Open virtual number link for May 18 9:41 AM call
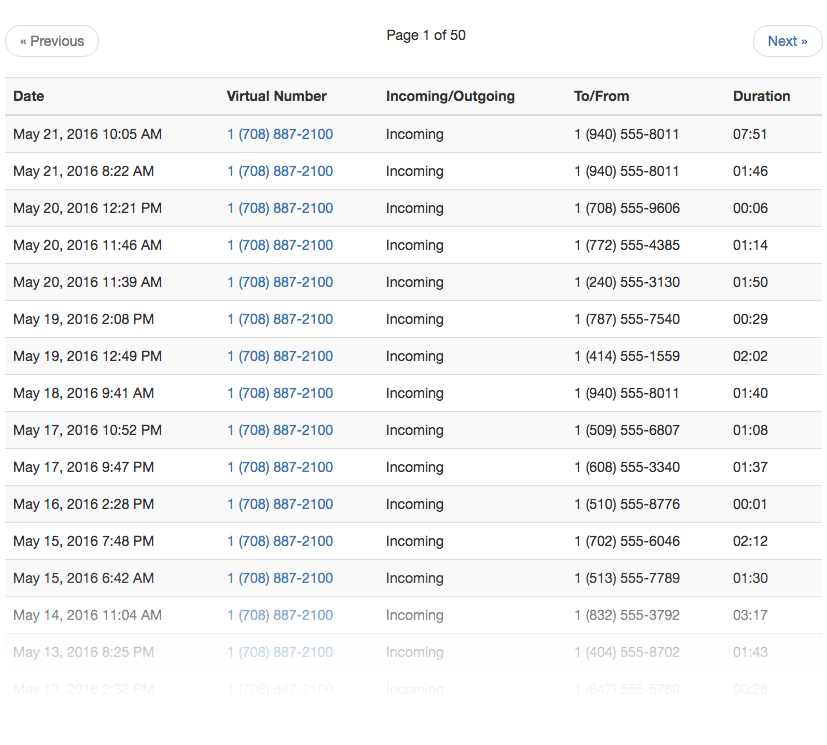 280,393
